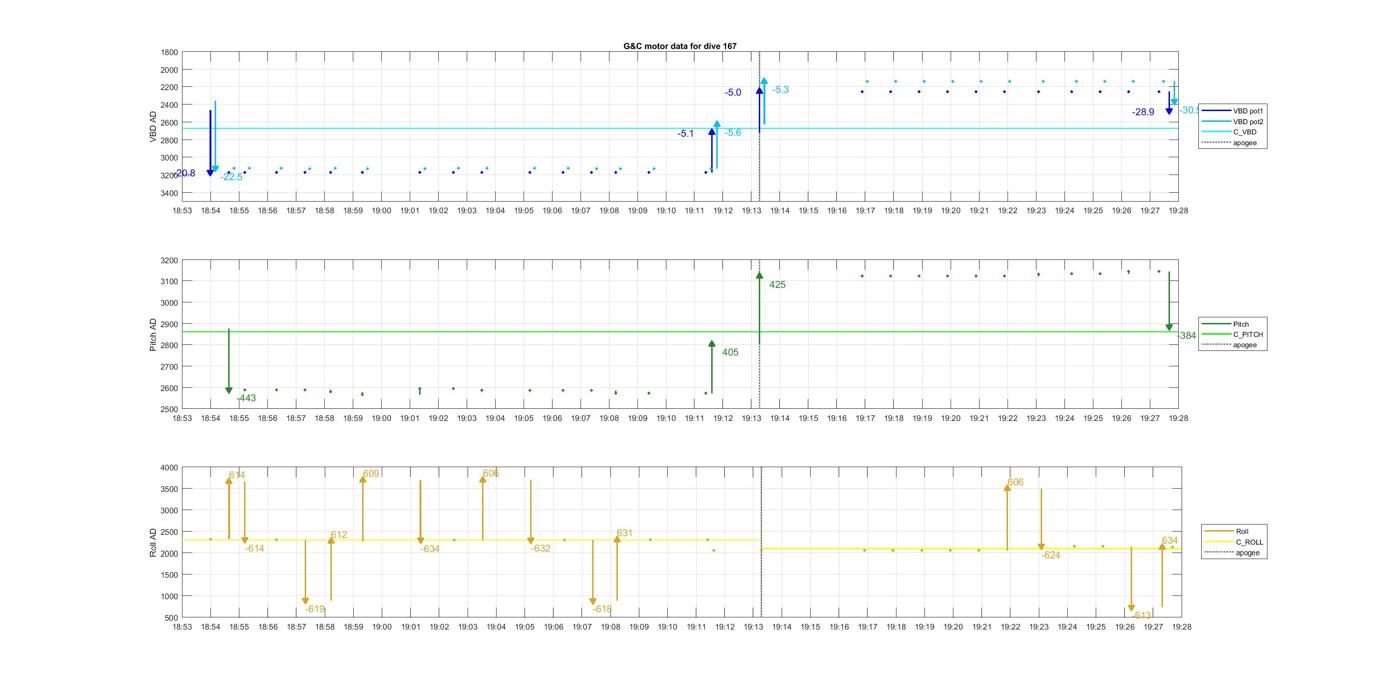Click the '634' roll arrow label

tap(1170, 540)
